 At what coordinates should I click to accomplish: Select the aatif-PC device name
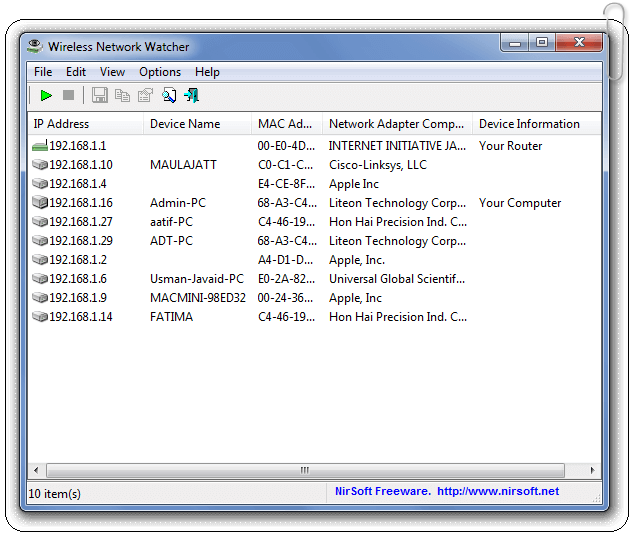(171, 222)
